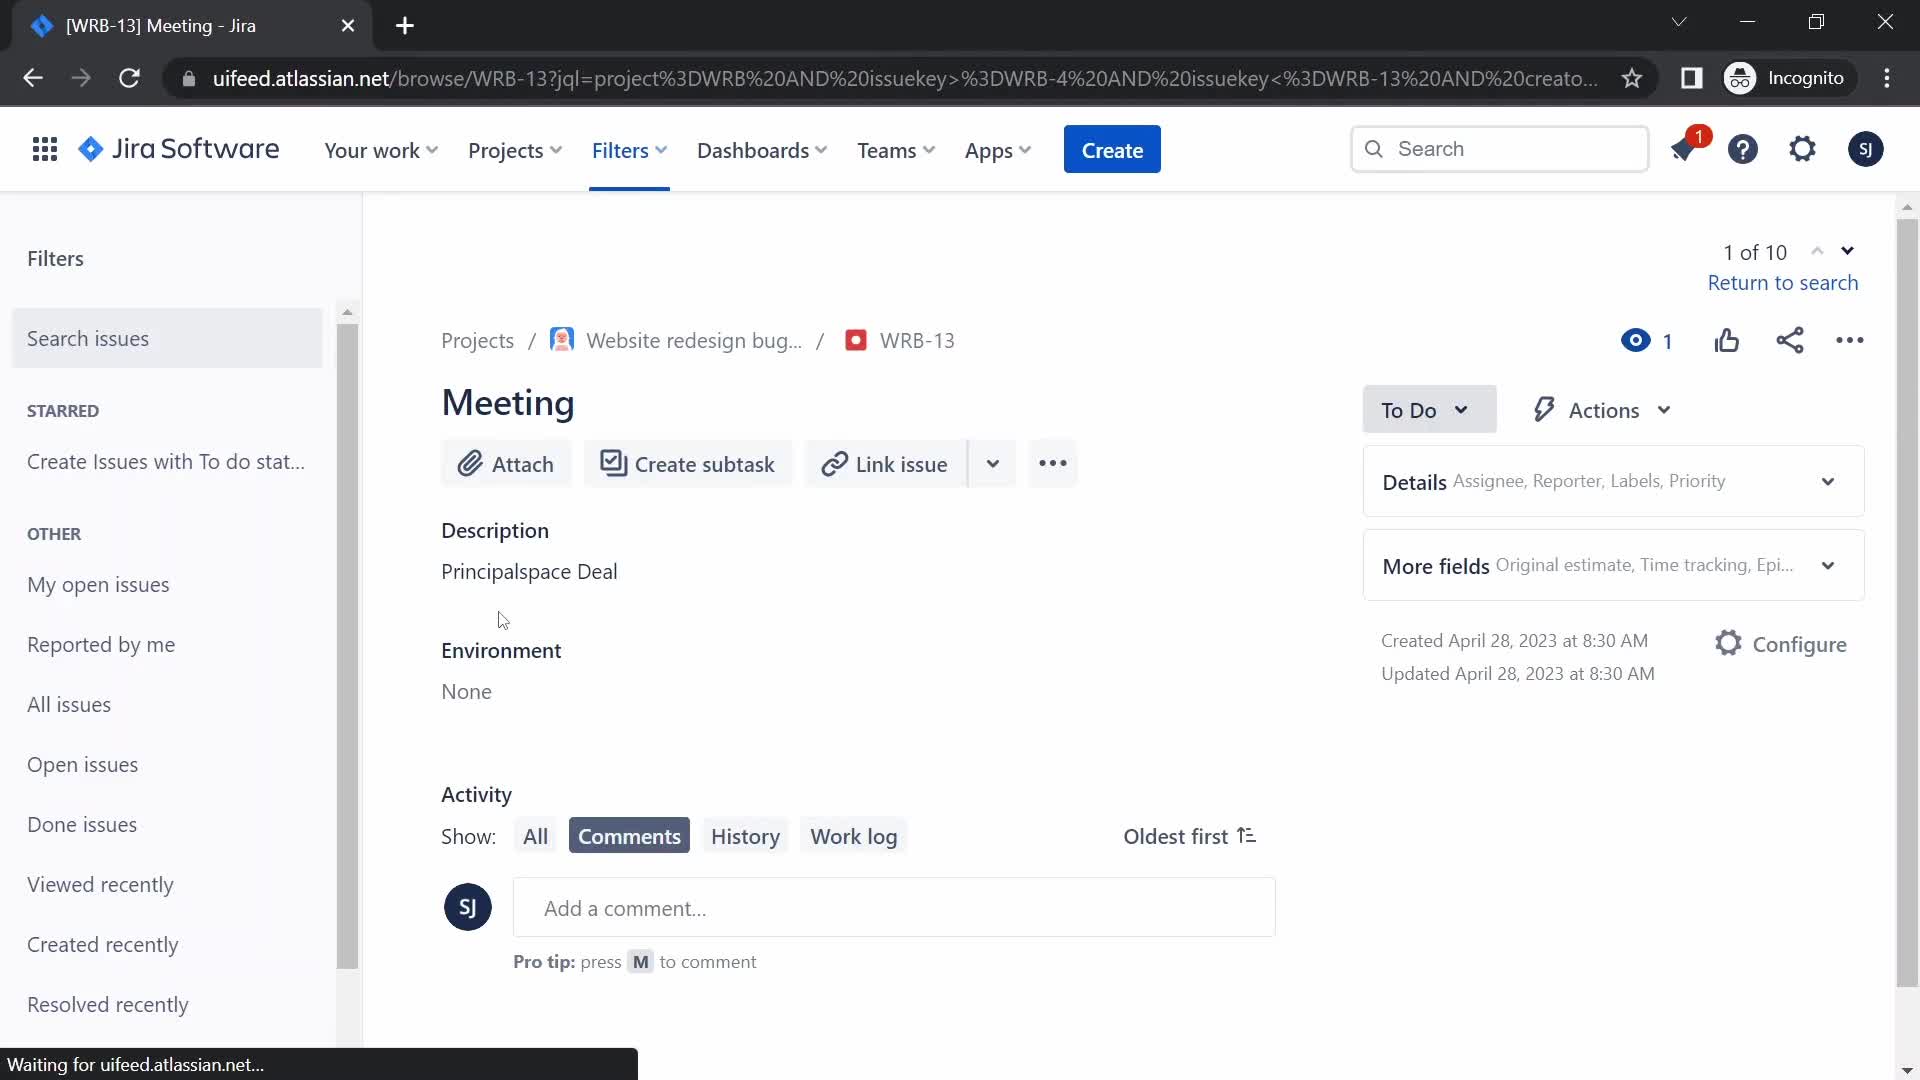Toggle oldest first sort order
Screen dimensions: 1920x1080
1188,835
